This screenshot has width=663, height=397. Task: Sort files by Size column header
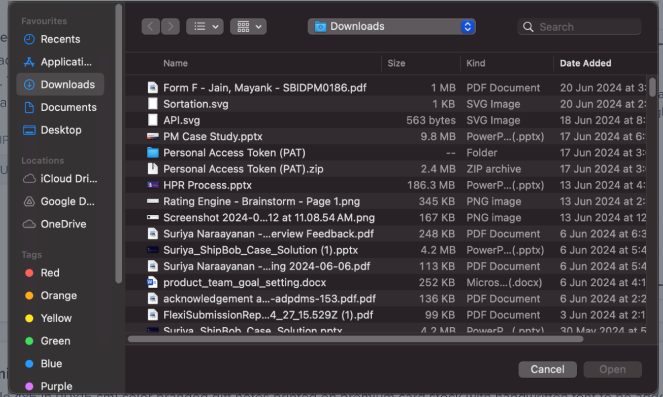coord(396,63)
